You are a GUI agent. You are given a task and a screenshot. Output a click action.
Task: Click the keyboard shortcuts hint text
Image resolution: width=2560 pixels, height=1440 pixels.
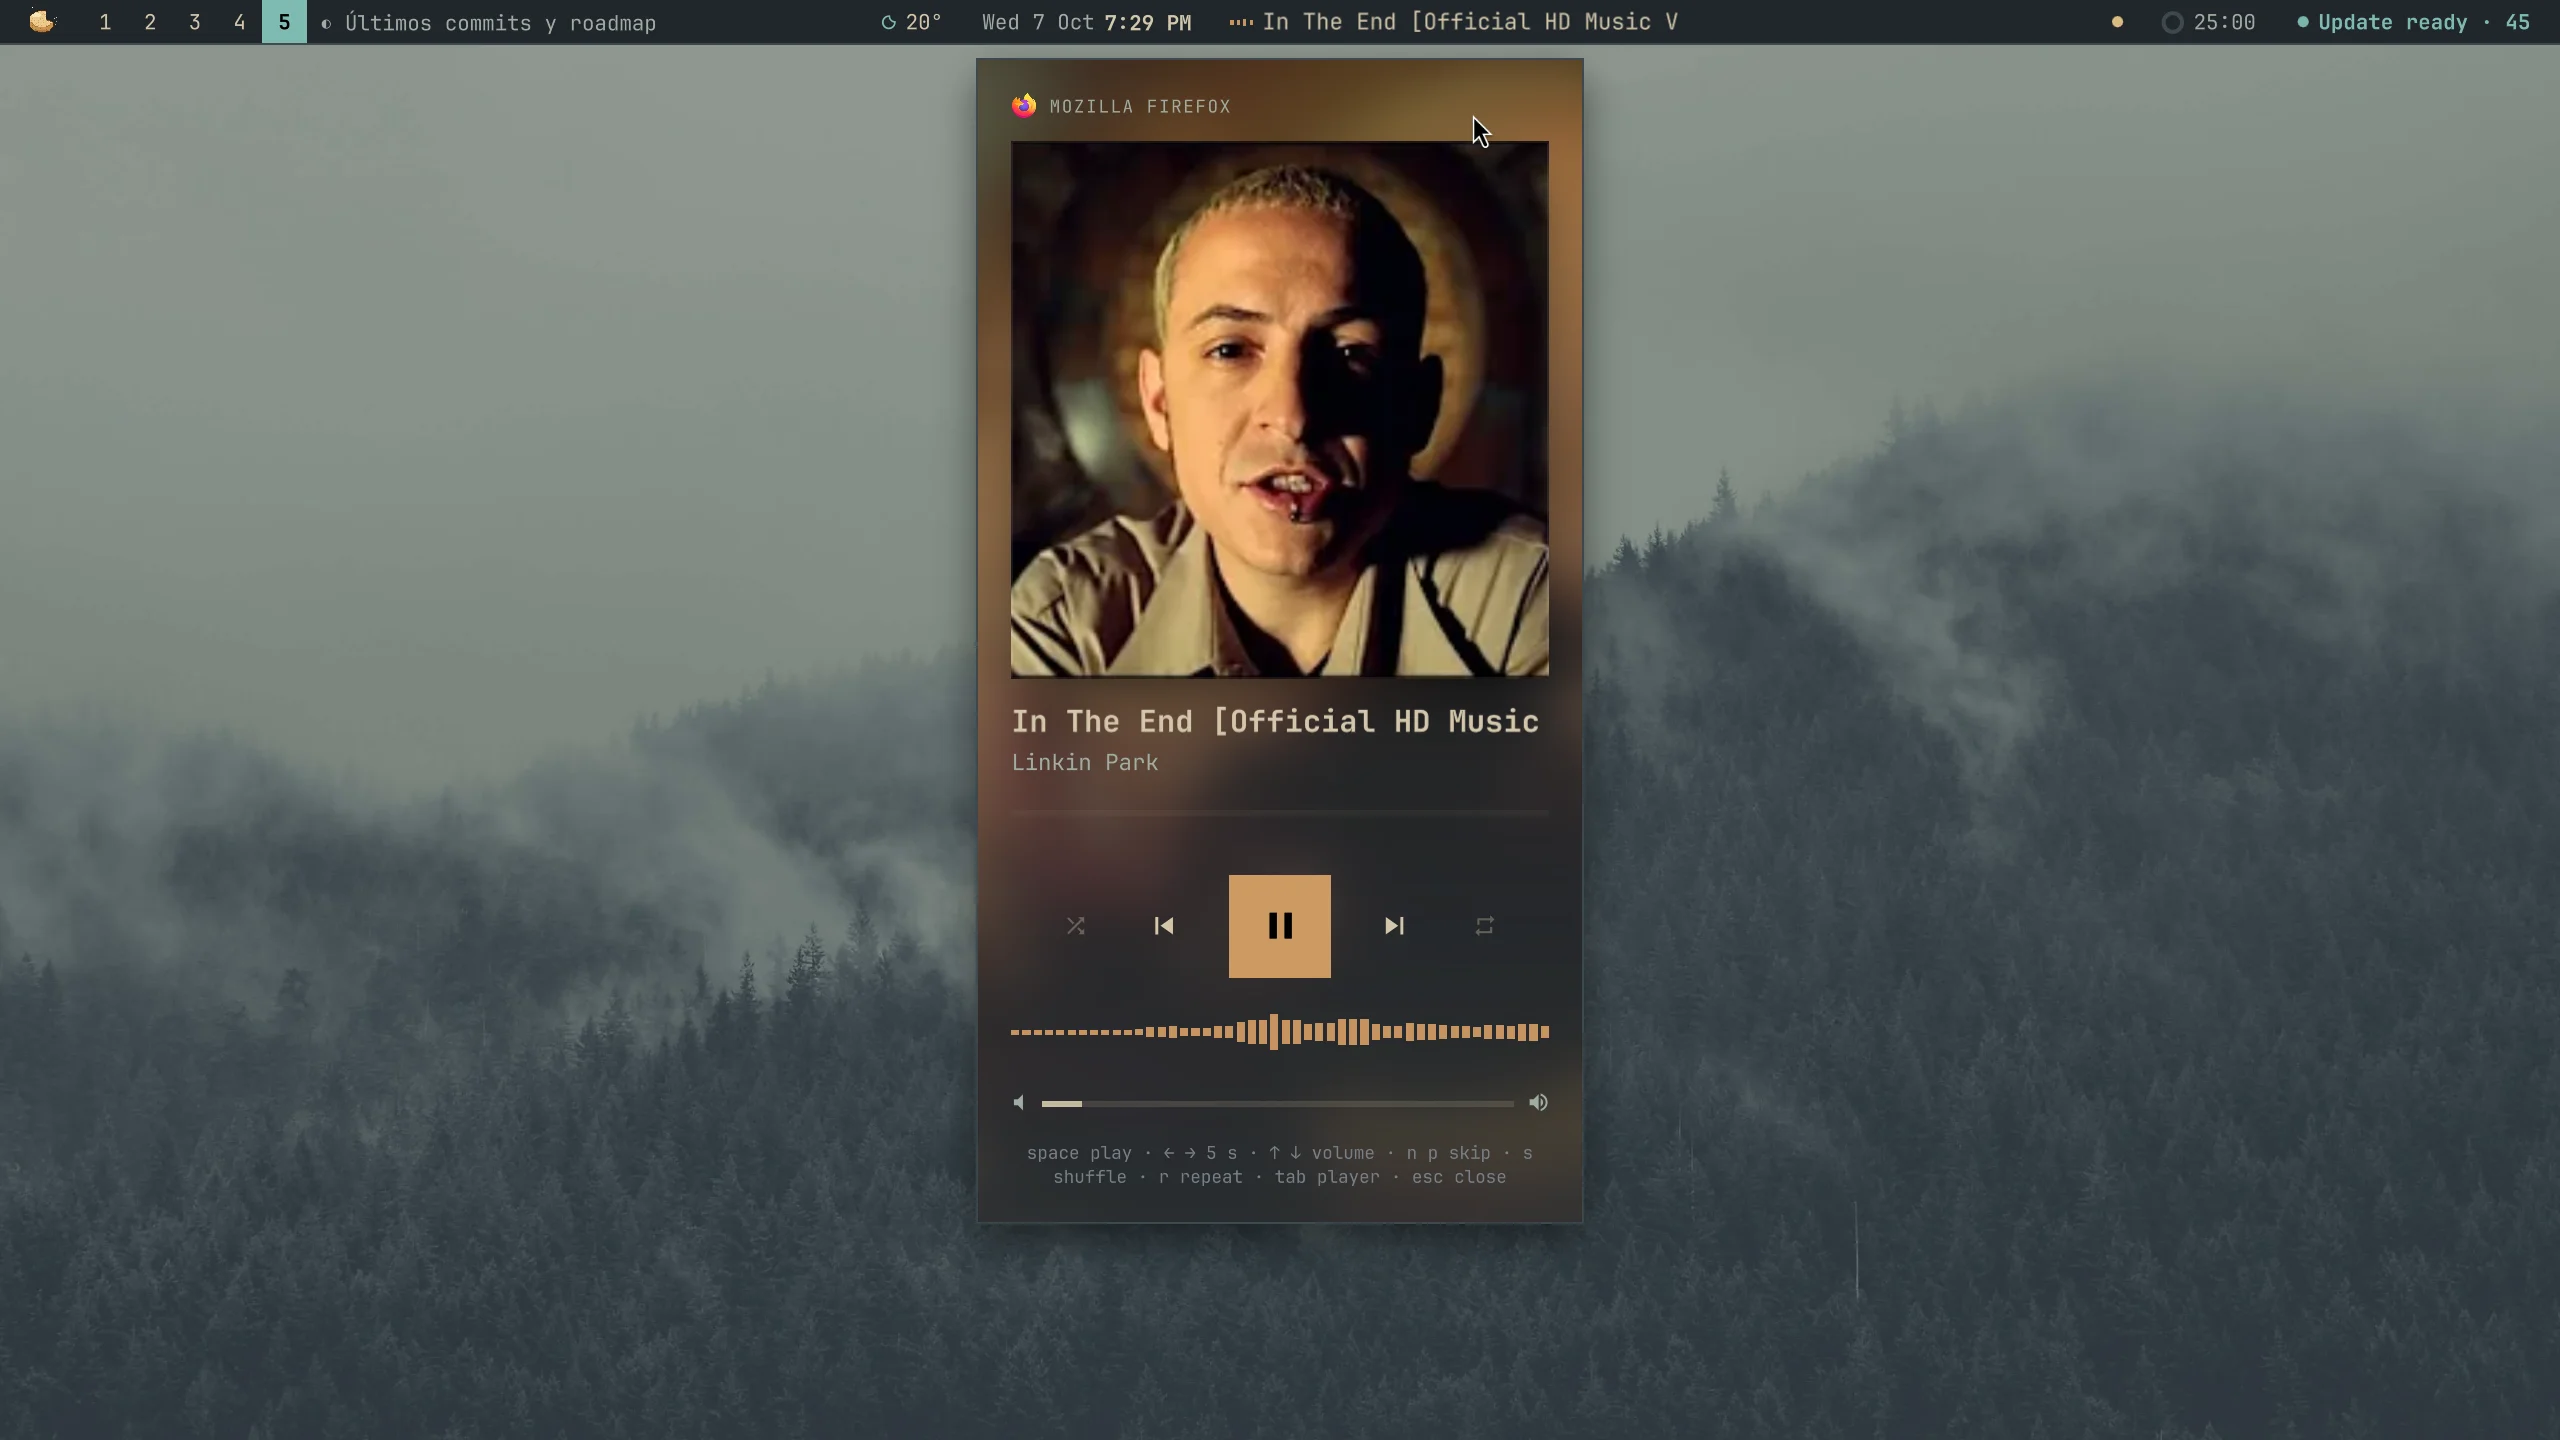click(1280, 1165)
